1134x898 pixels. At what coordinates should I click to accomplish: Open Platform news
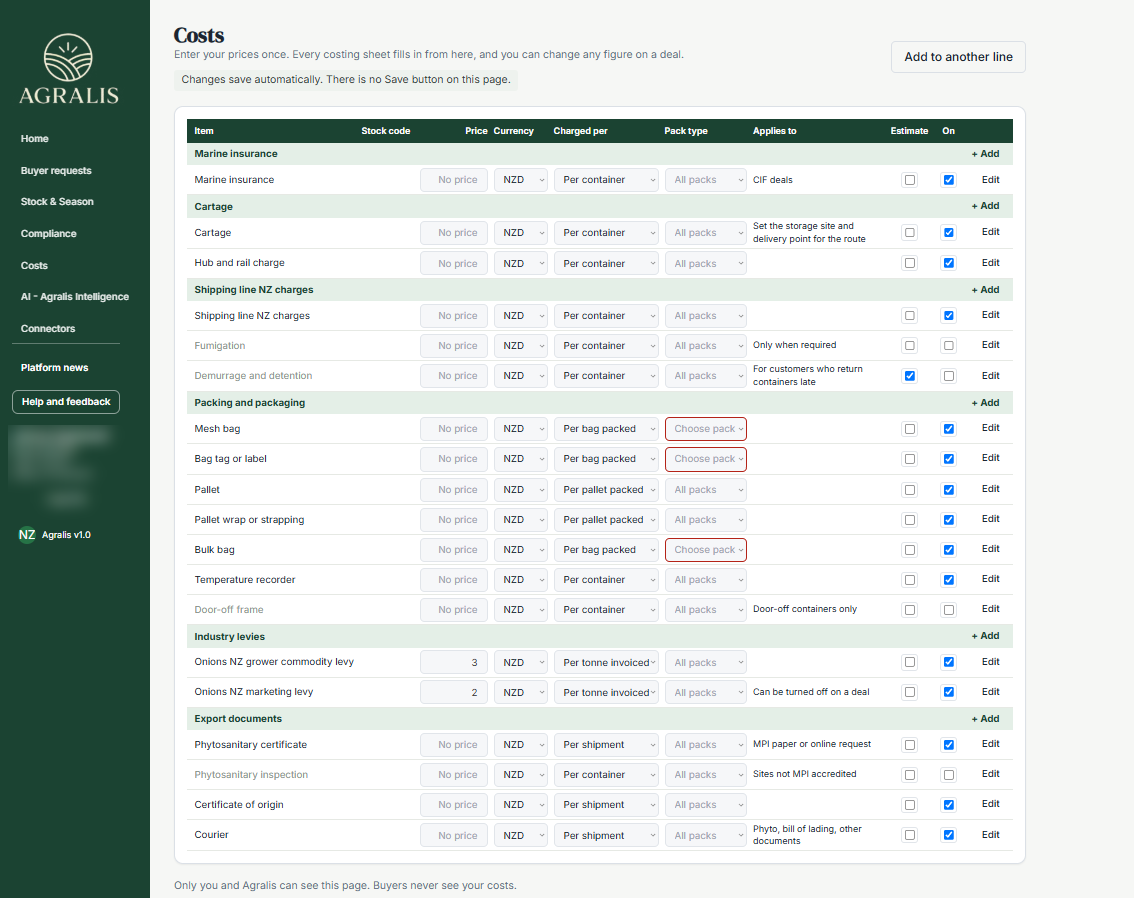(54, 367)
